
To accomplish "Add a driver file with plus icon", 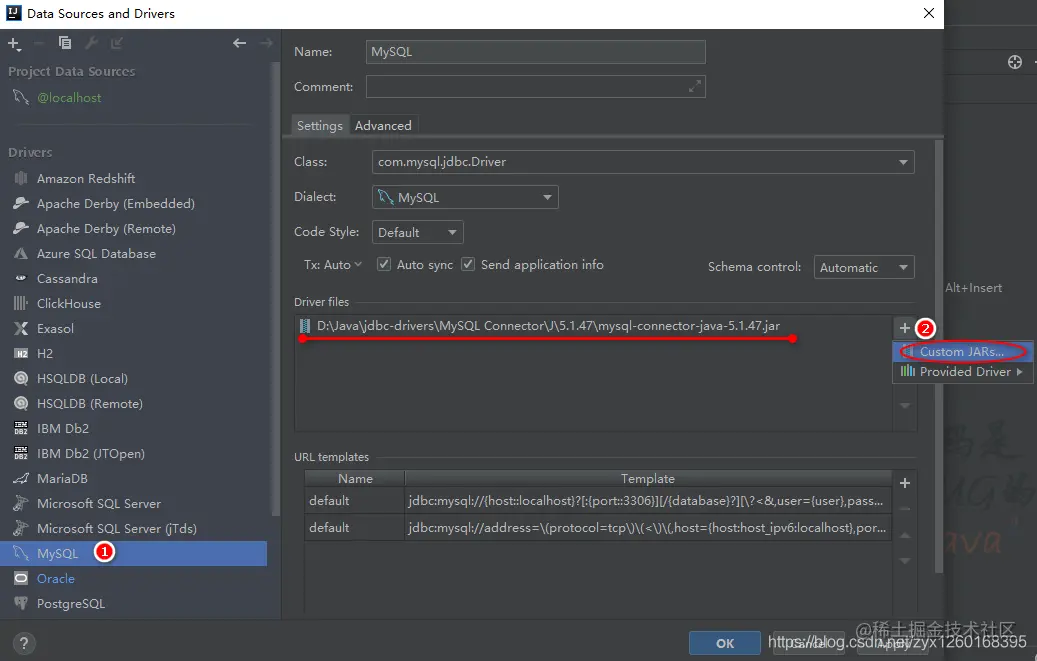I will [x=904, y=328].
